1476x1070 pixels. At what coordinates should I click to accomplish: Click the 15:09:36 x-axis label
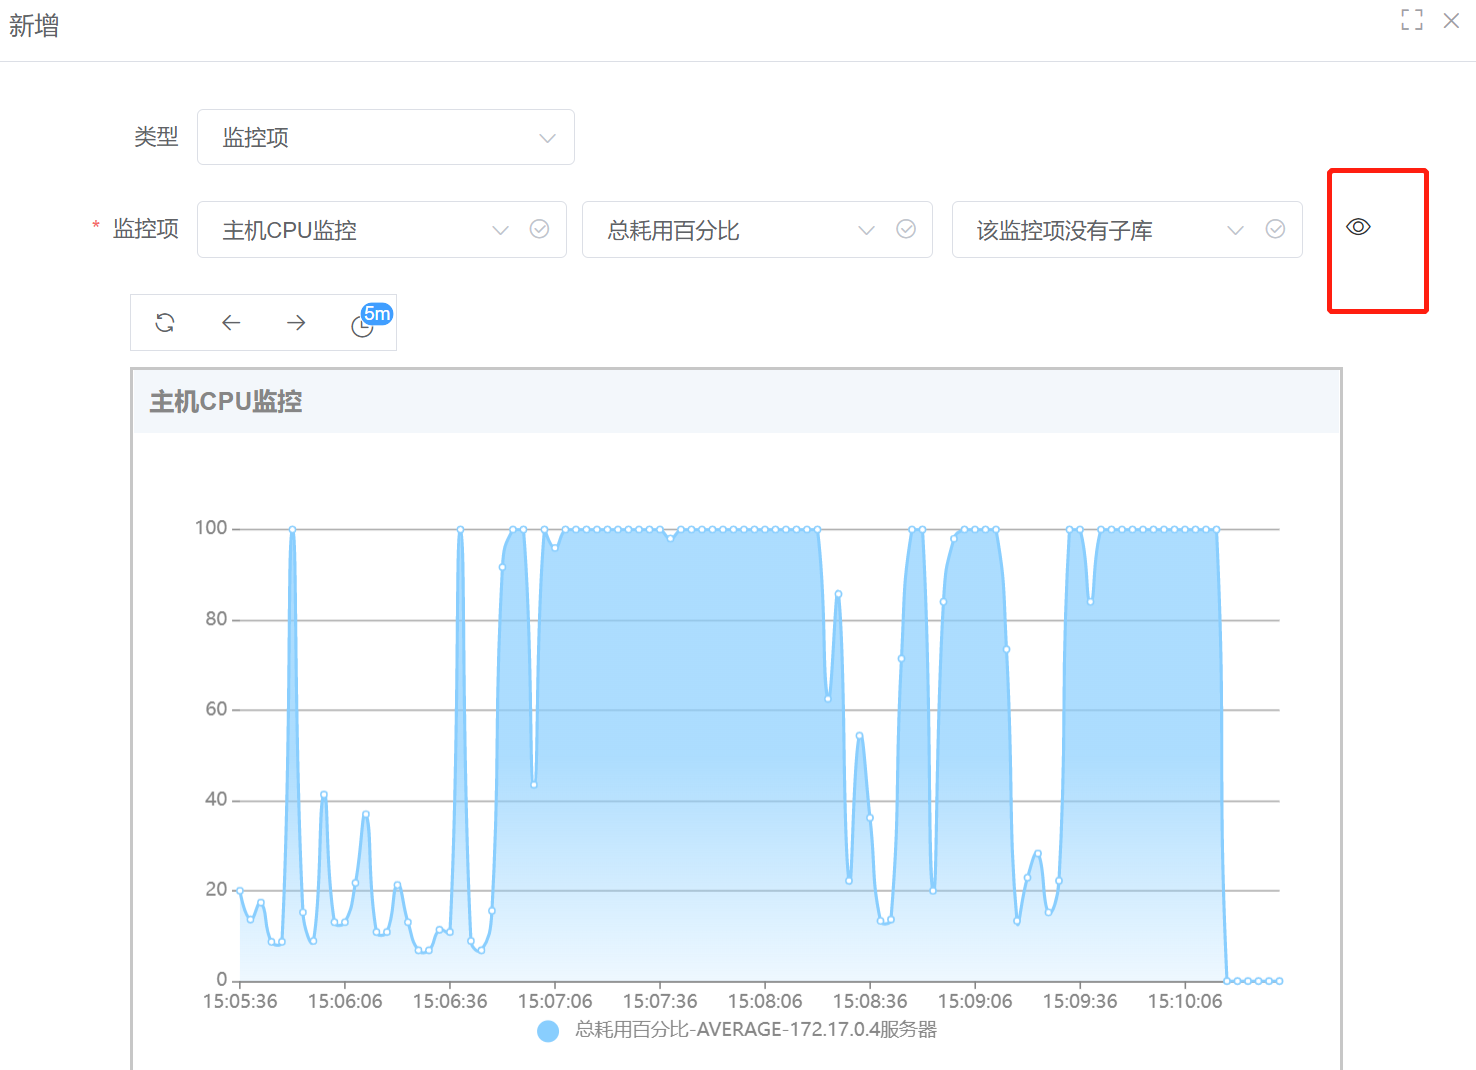(x=1080, y=1001)
